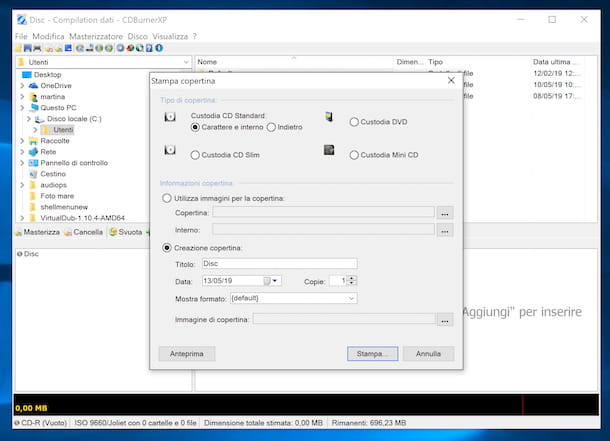
Task: Click the Custodia CD Standard case icon
Action: click(x=169, y=119)
